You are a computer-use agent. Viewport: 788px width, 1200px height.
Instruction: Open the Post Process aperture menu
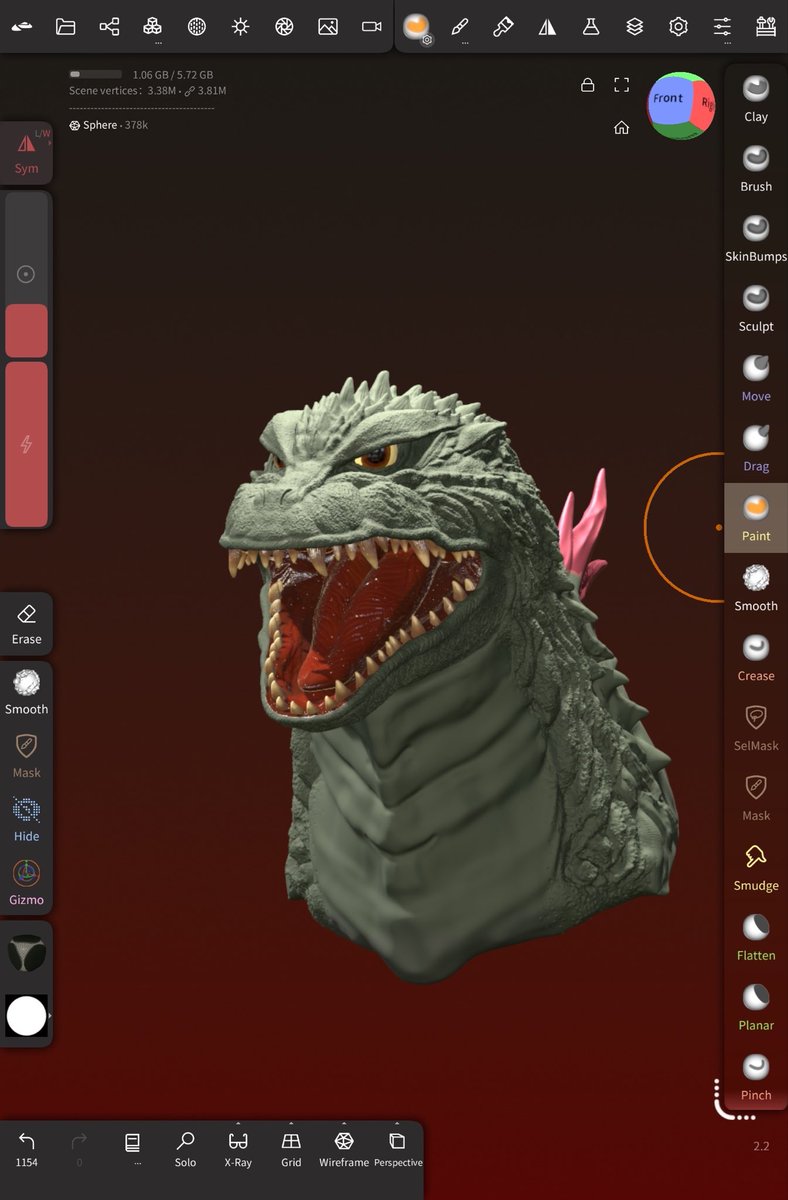284,27
